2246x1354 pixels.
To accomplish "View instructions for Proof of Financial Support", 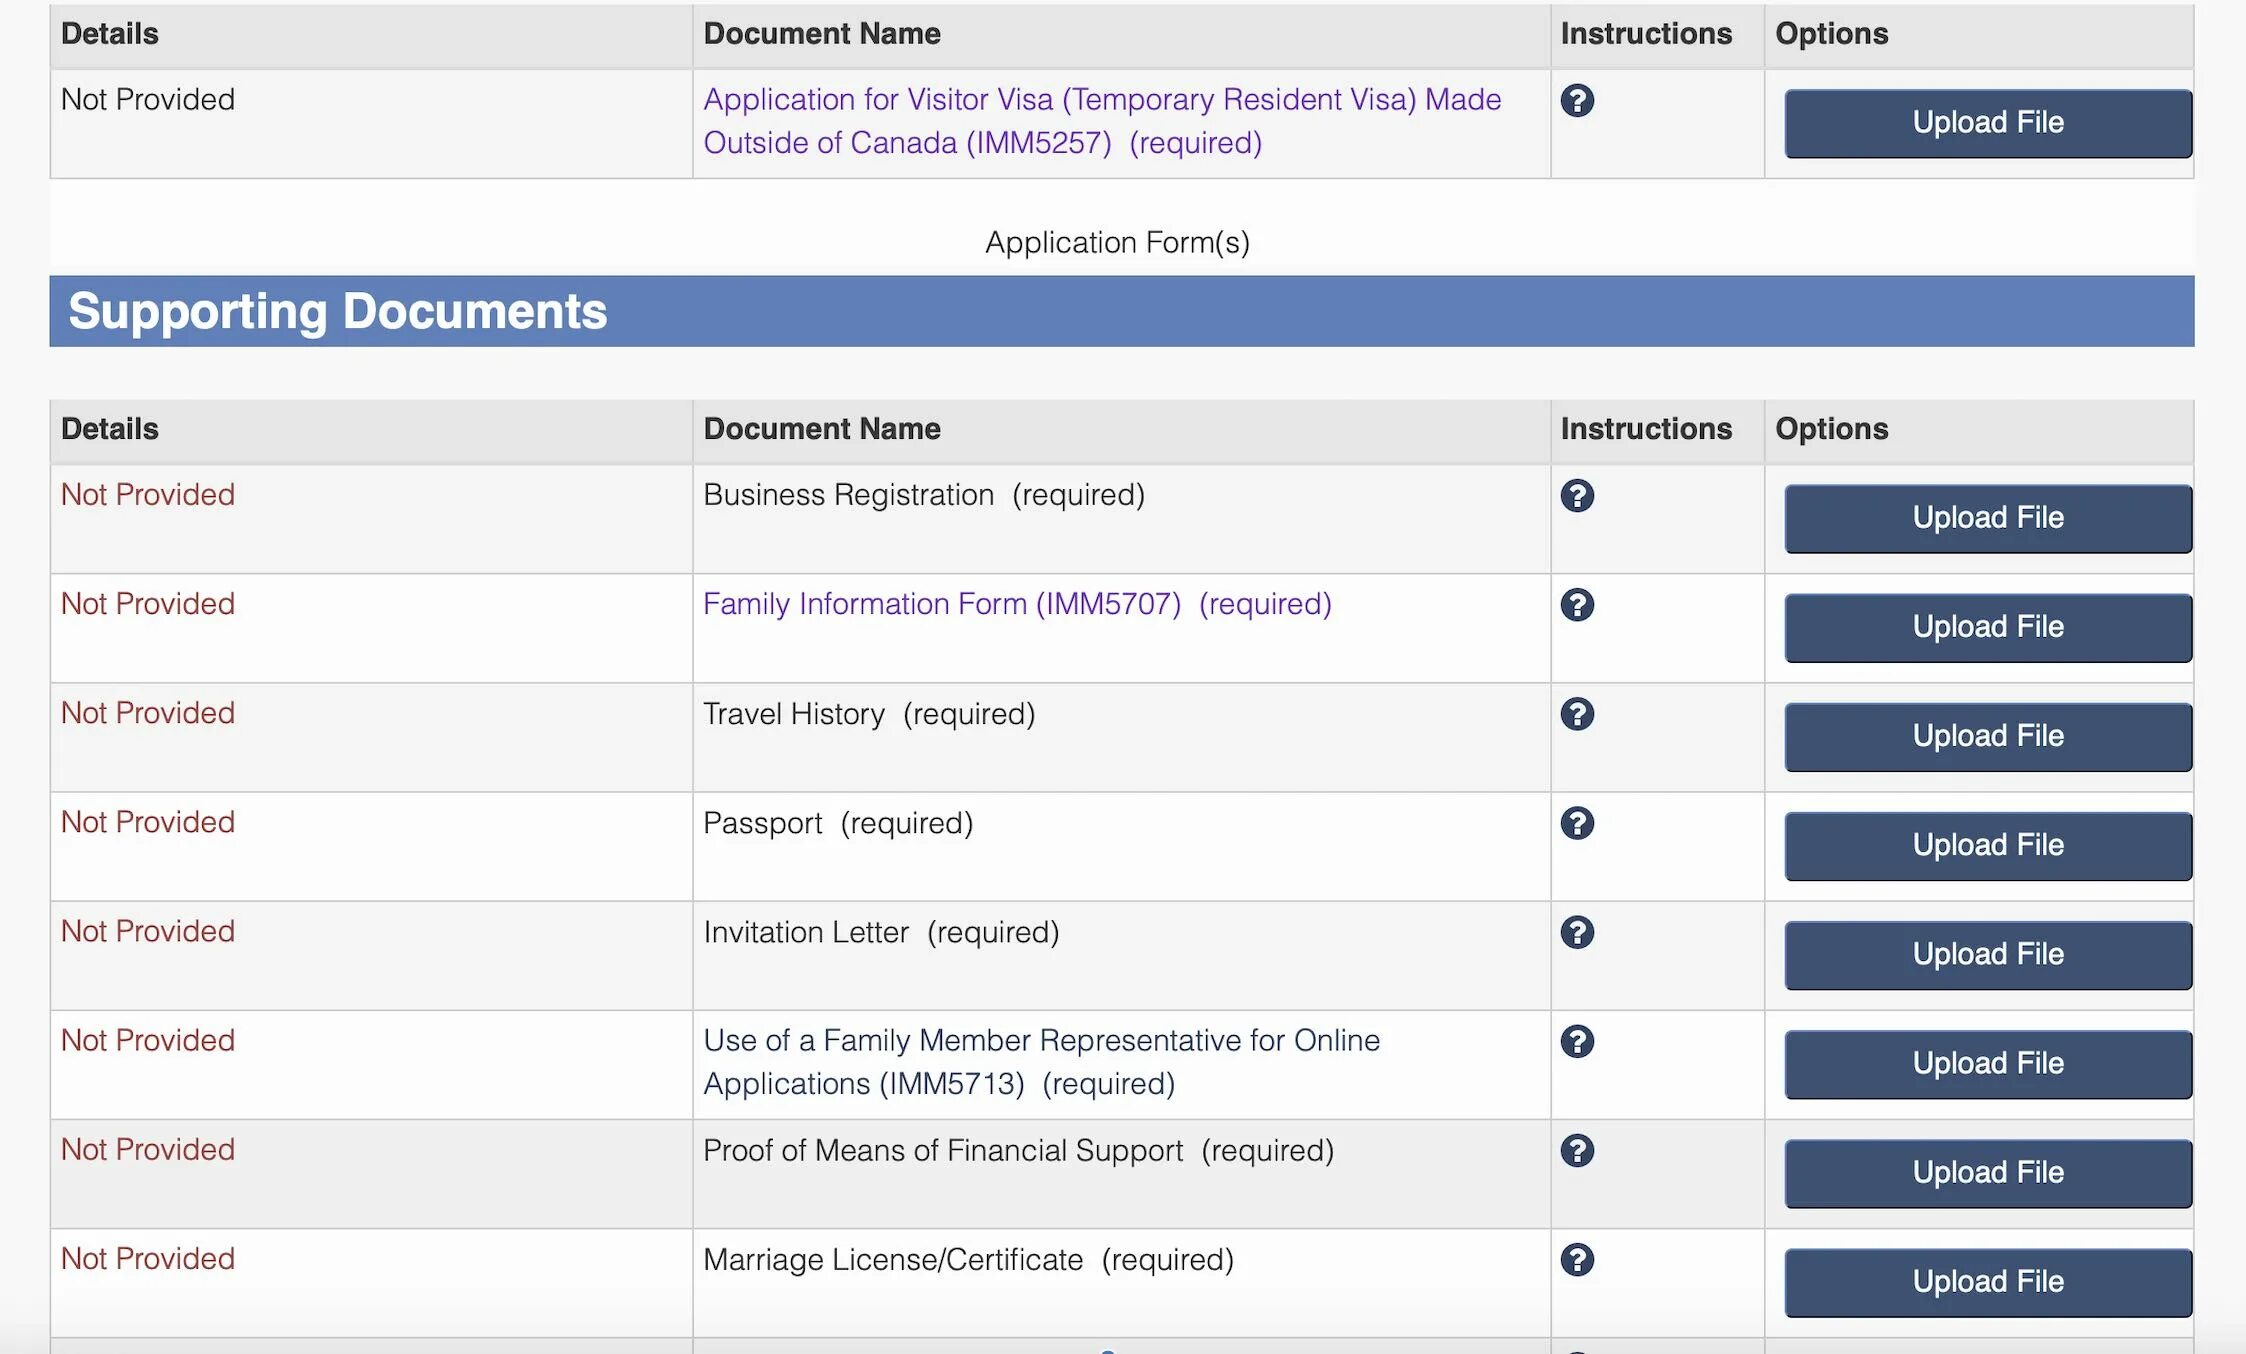I will click(x=1577, y=1150).
